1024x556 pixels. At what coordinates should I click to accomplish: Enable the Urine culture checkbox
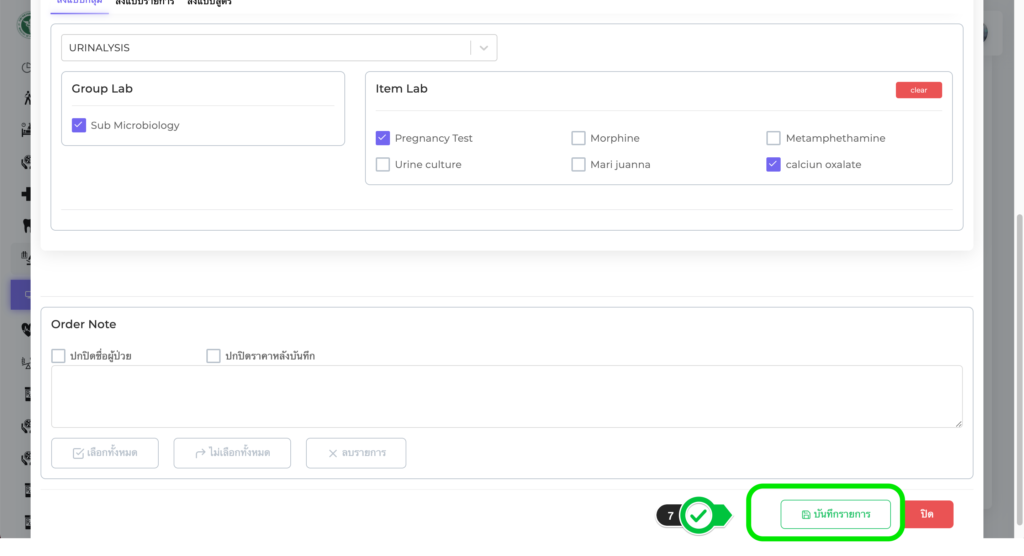click(x=383, y=164)
